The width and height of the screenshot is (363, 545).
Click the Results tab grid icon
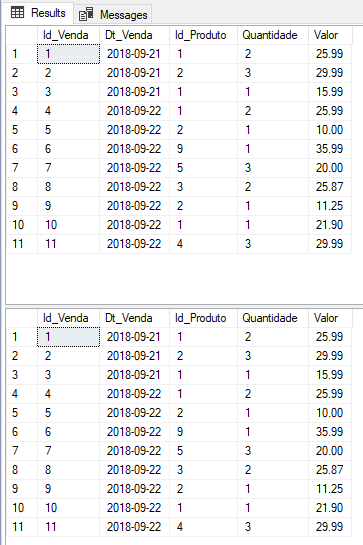pos(17,13)
